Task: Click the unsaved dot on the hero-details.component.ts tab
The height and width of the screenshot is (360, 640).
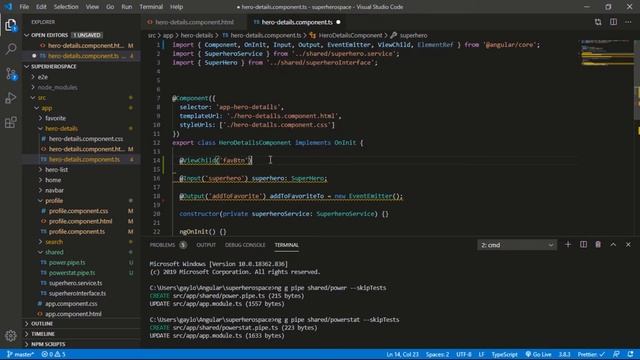Action: pos(338,22)
